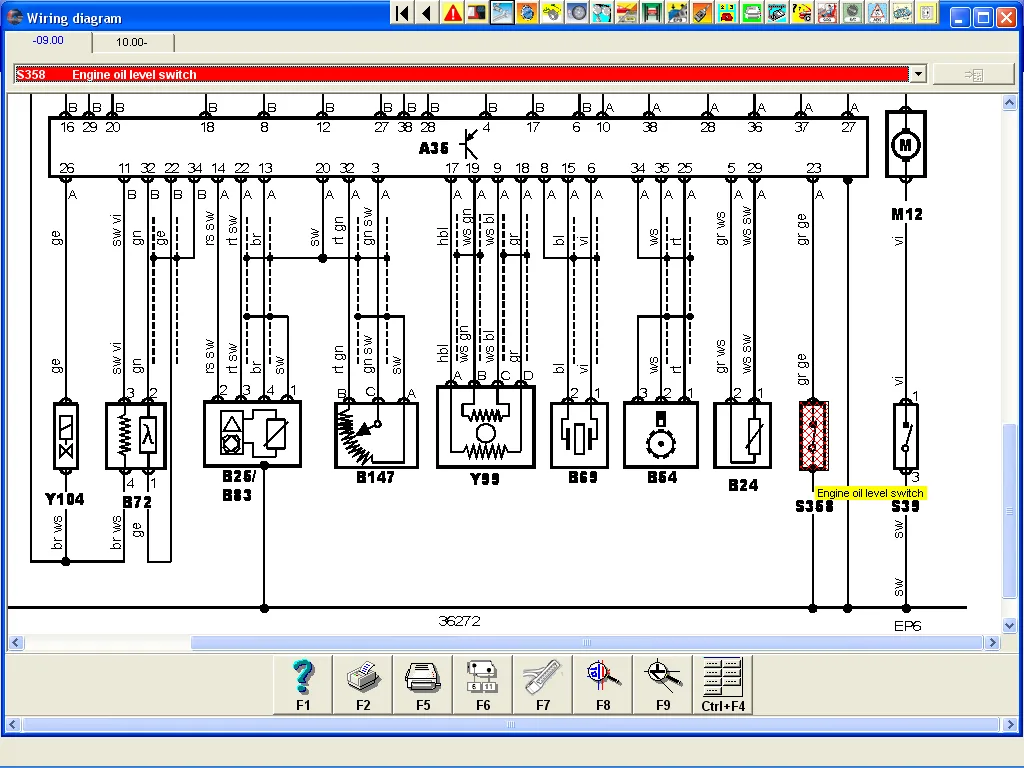Select the S39 switch symbol
The width and height of the screenshot is (1024, 768).
[x=906, y=436]
